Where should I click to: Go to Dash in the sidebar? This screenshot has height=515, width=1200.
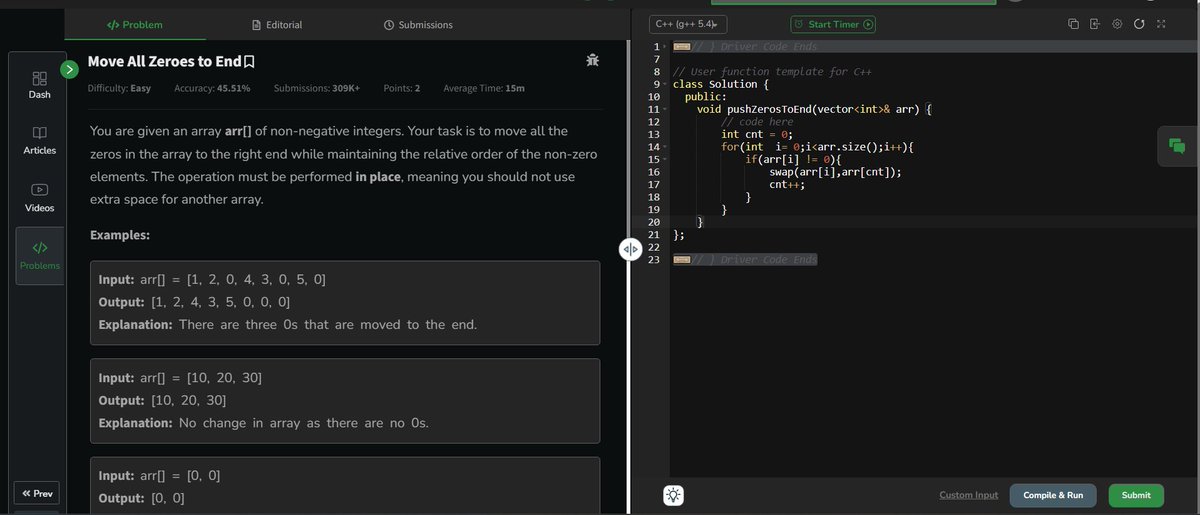[40, 85]
